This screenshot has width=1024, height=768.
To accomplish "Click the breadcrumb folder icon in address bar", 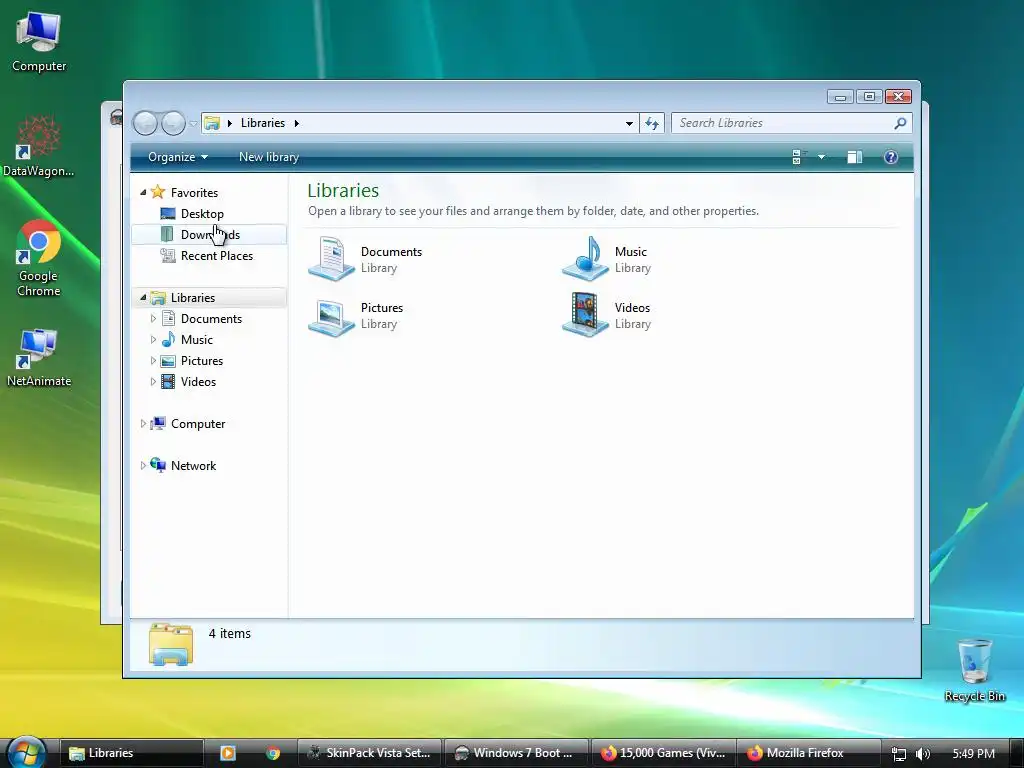I will 212,123.
